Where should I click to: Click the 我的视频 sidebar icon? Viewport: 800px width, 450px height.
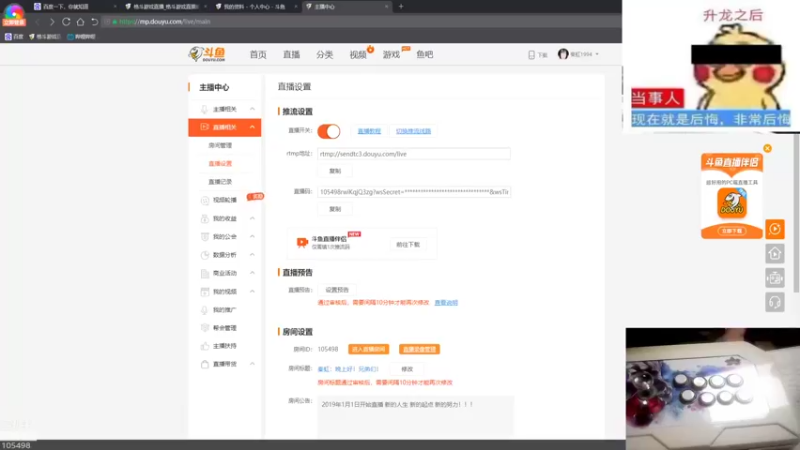click(x=205, y=292)
